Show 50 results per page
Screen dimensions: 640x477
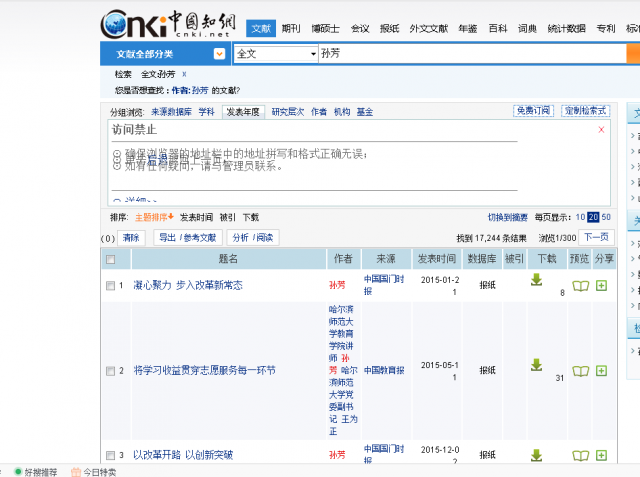click(x=606, y=217)
